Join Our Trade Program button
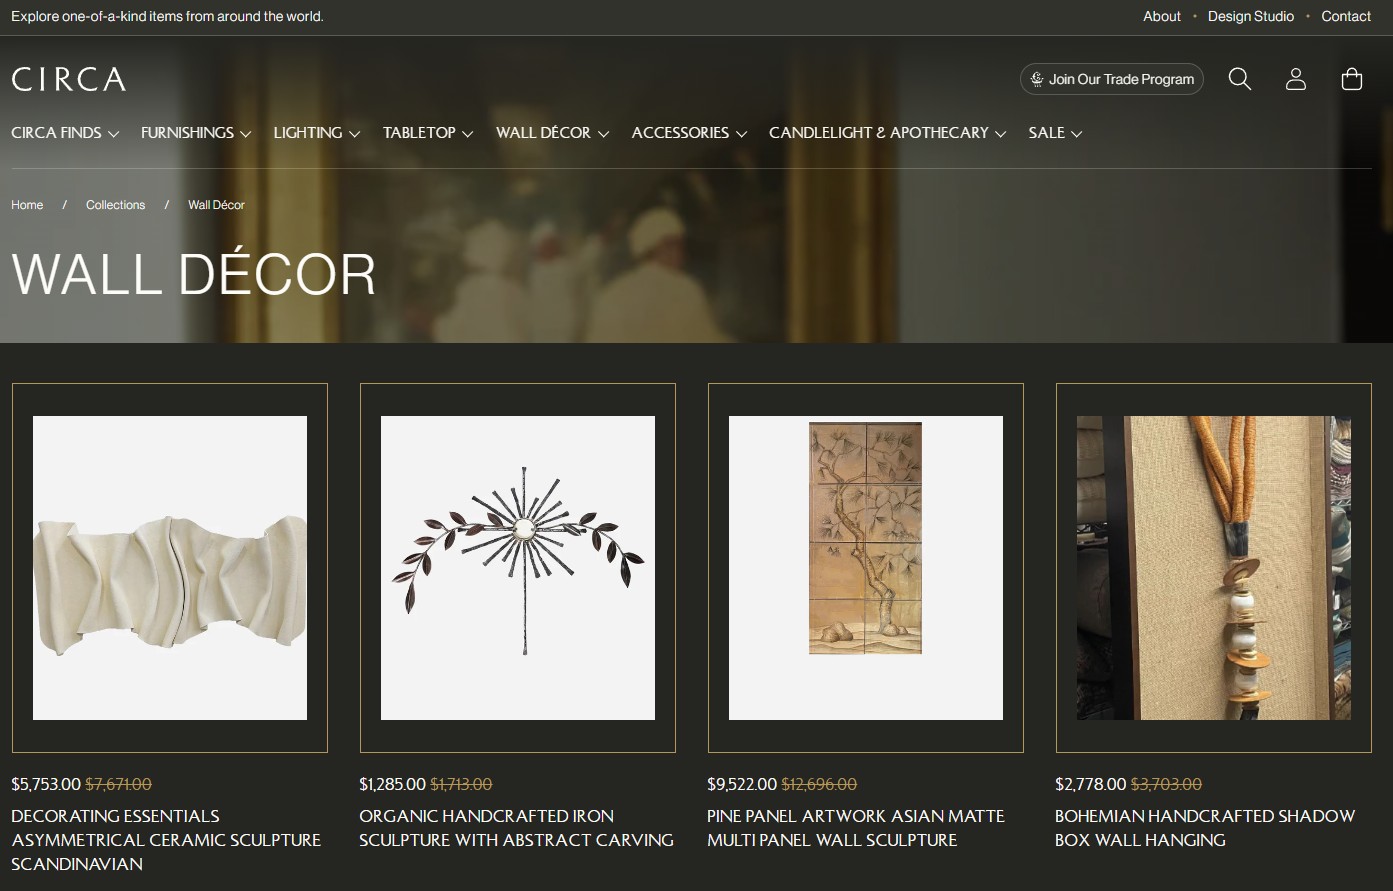1393x891 pixels. tap(1111, 79)
